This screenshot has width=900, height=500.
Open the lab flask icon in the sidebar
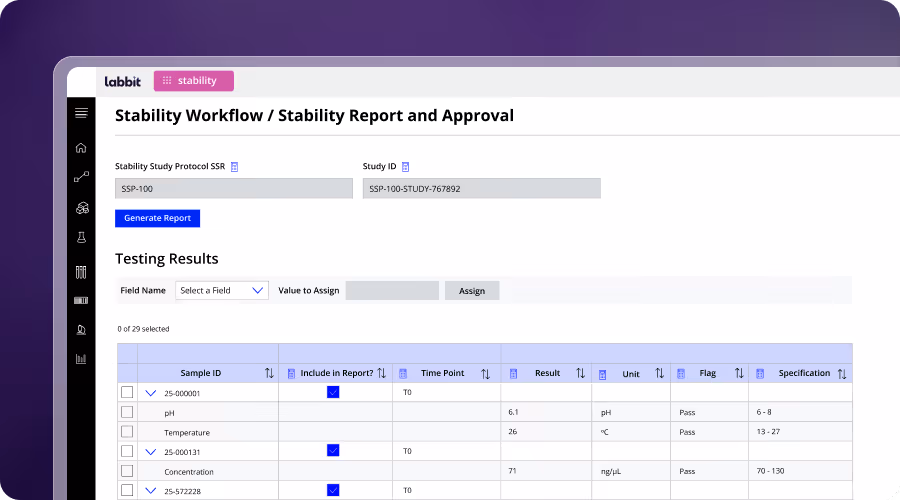tap(82, 237)
